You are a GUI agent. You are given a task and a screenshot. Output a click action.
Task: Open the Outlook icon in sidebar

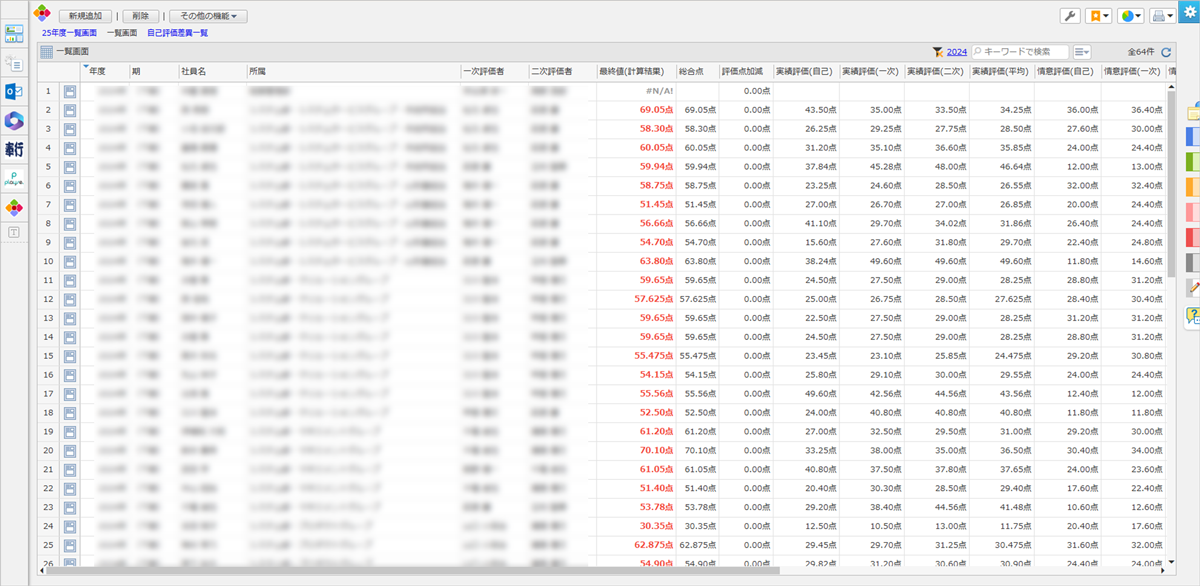pos(15,91)
